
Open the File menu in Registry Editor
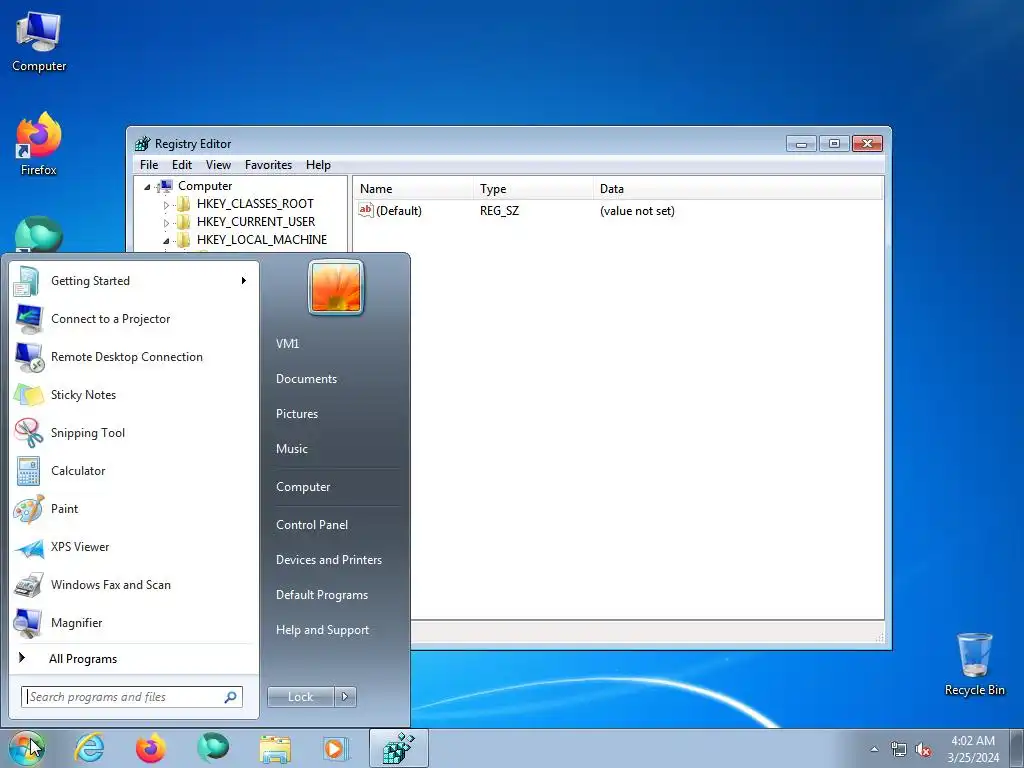tap(149, 165)
